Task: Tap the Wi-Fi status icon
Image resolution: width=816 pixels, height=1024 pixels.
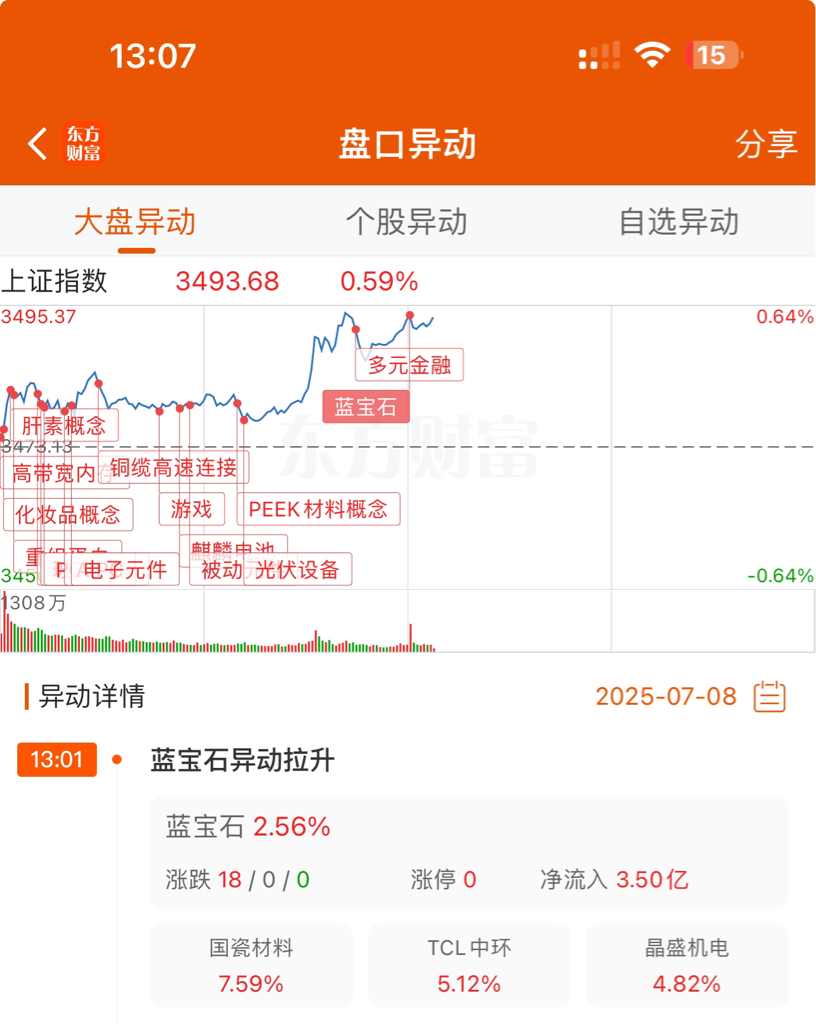Action: tap(653, 55)
